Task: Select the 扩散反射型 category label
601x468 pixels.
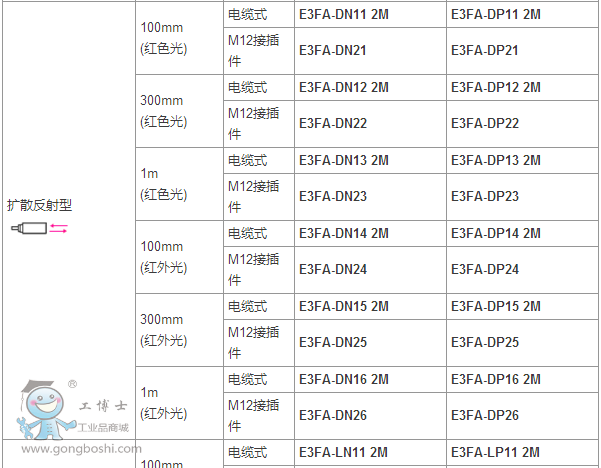Action: (x=39, y=206)
